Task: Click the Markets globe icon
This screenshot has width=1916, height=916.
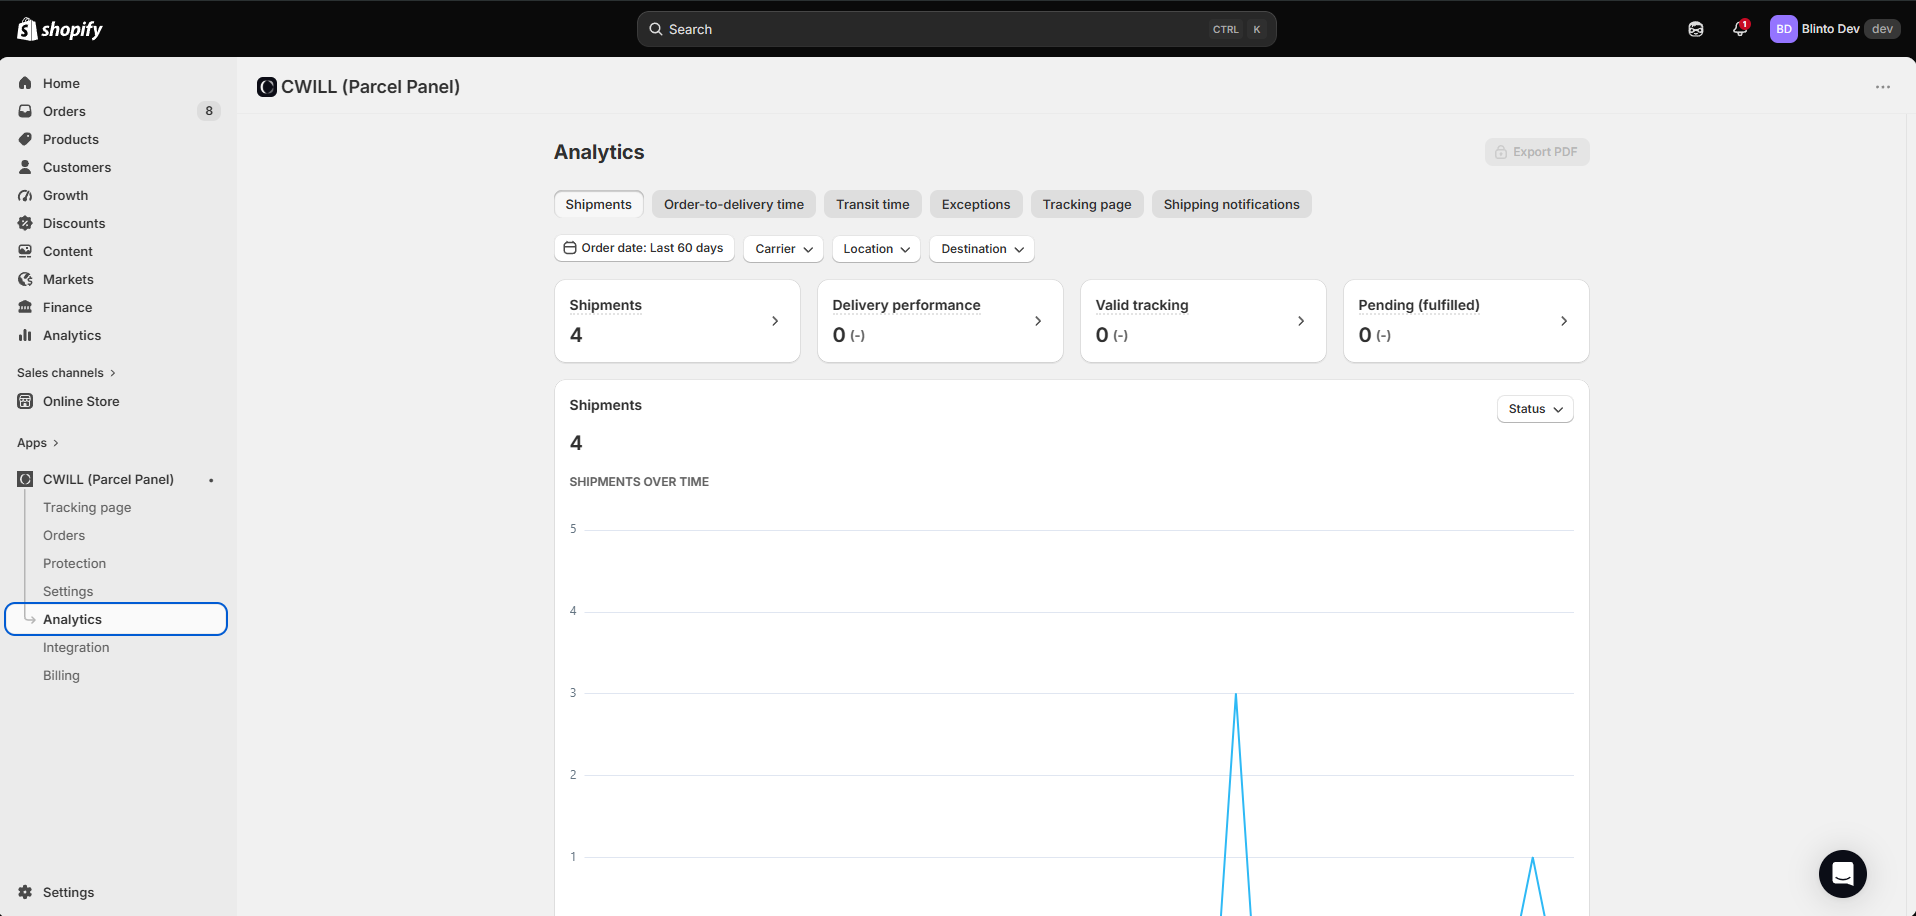Action: pyautogui.click(x=25, y=279)
